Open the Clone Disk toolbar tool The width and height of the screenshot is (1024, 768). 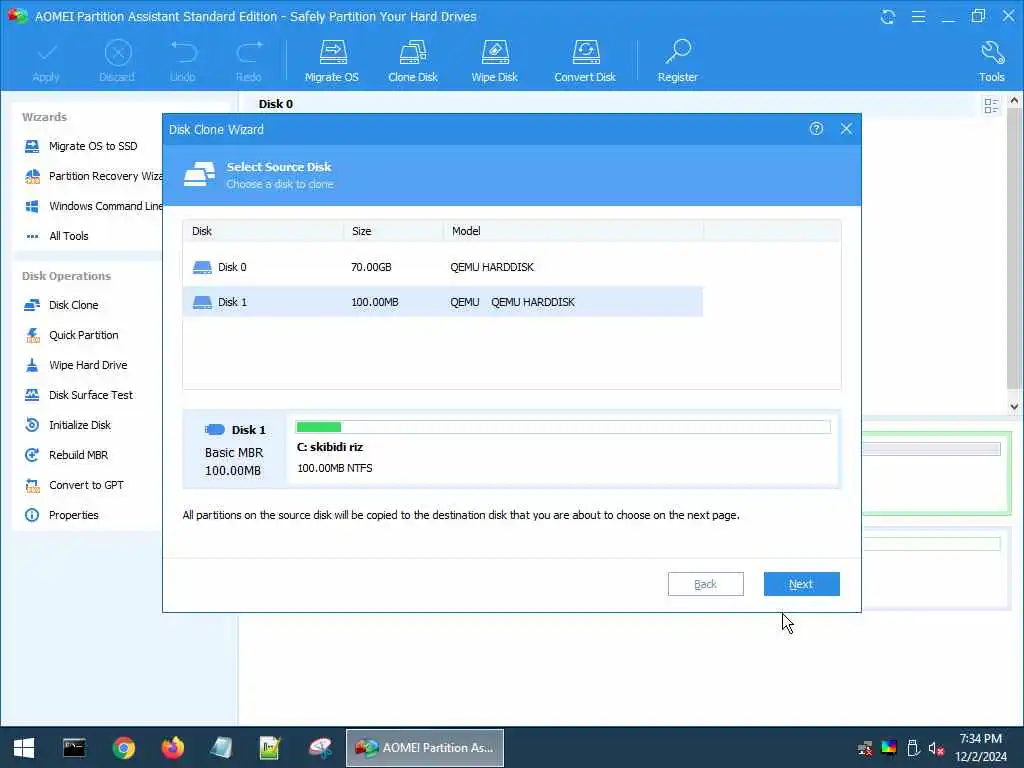413,61
